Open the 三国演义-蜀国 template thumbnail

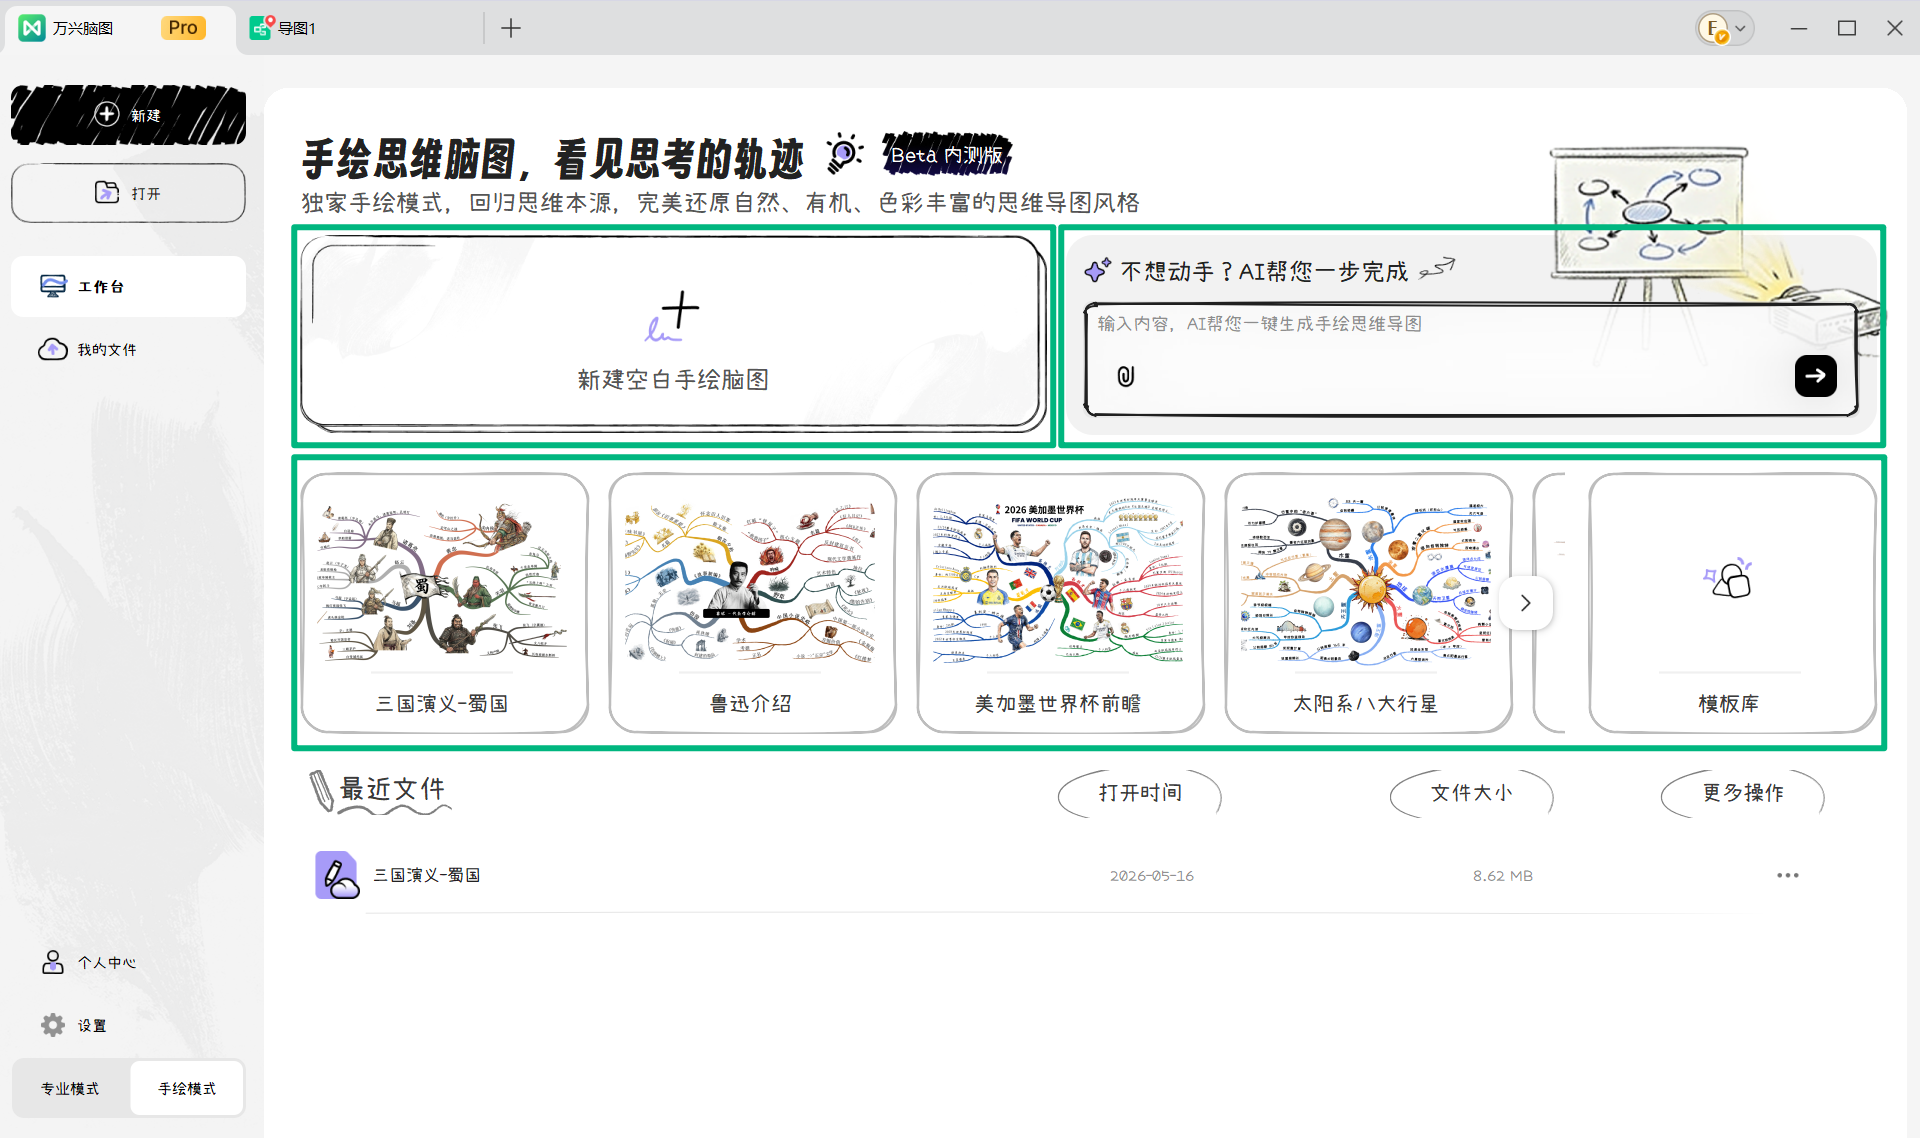(x=444, y=603)
